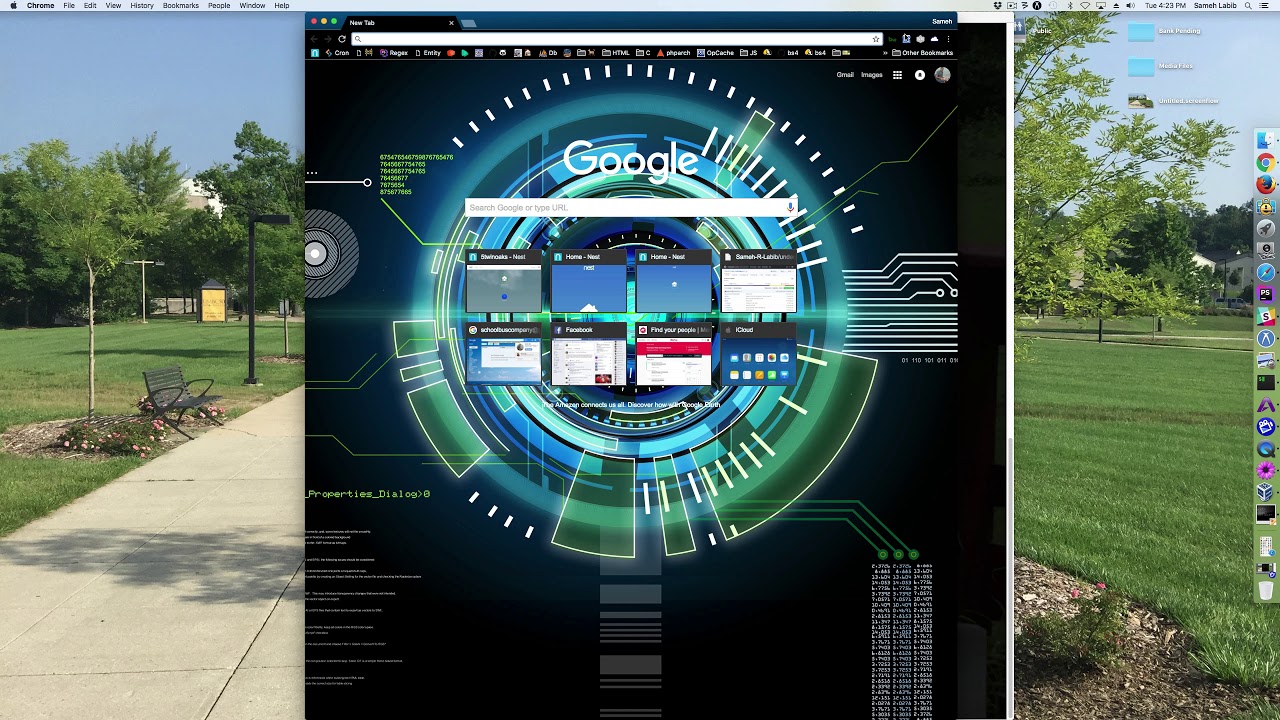Image resolution: width=1280 pixels, height=720 pixels.
Task: Open the Sameh-R-Labib thumbnail
Action: [759, 282]
